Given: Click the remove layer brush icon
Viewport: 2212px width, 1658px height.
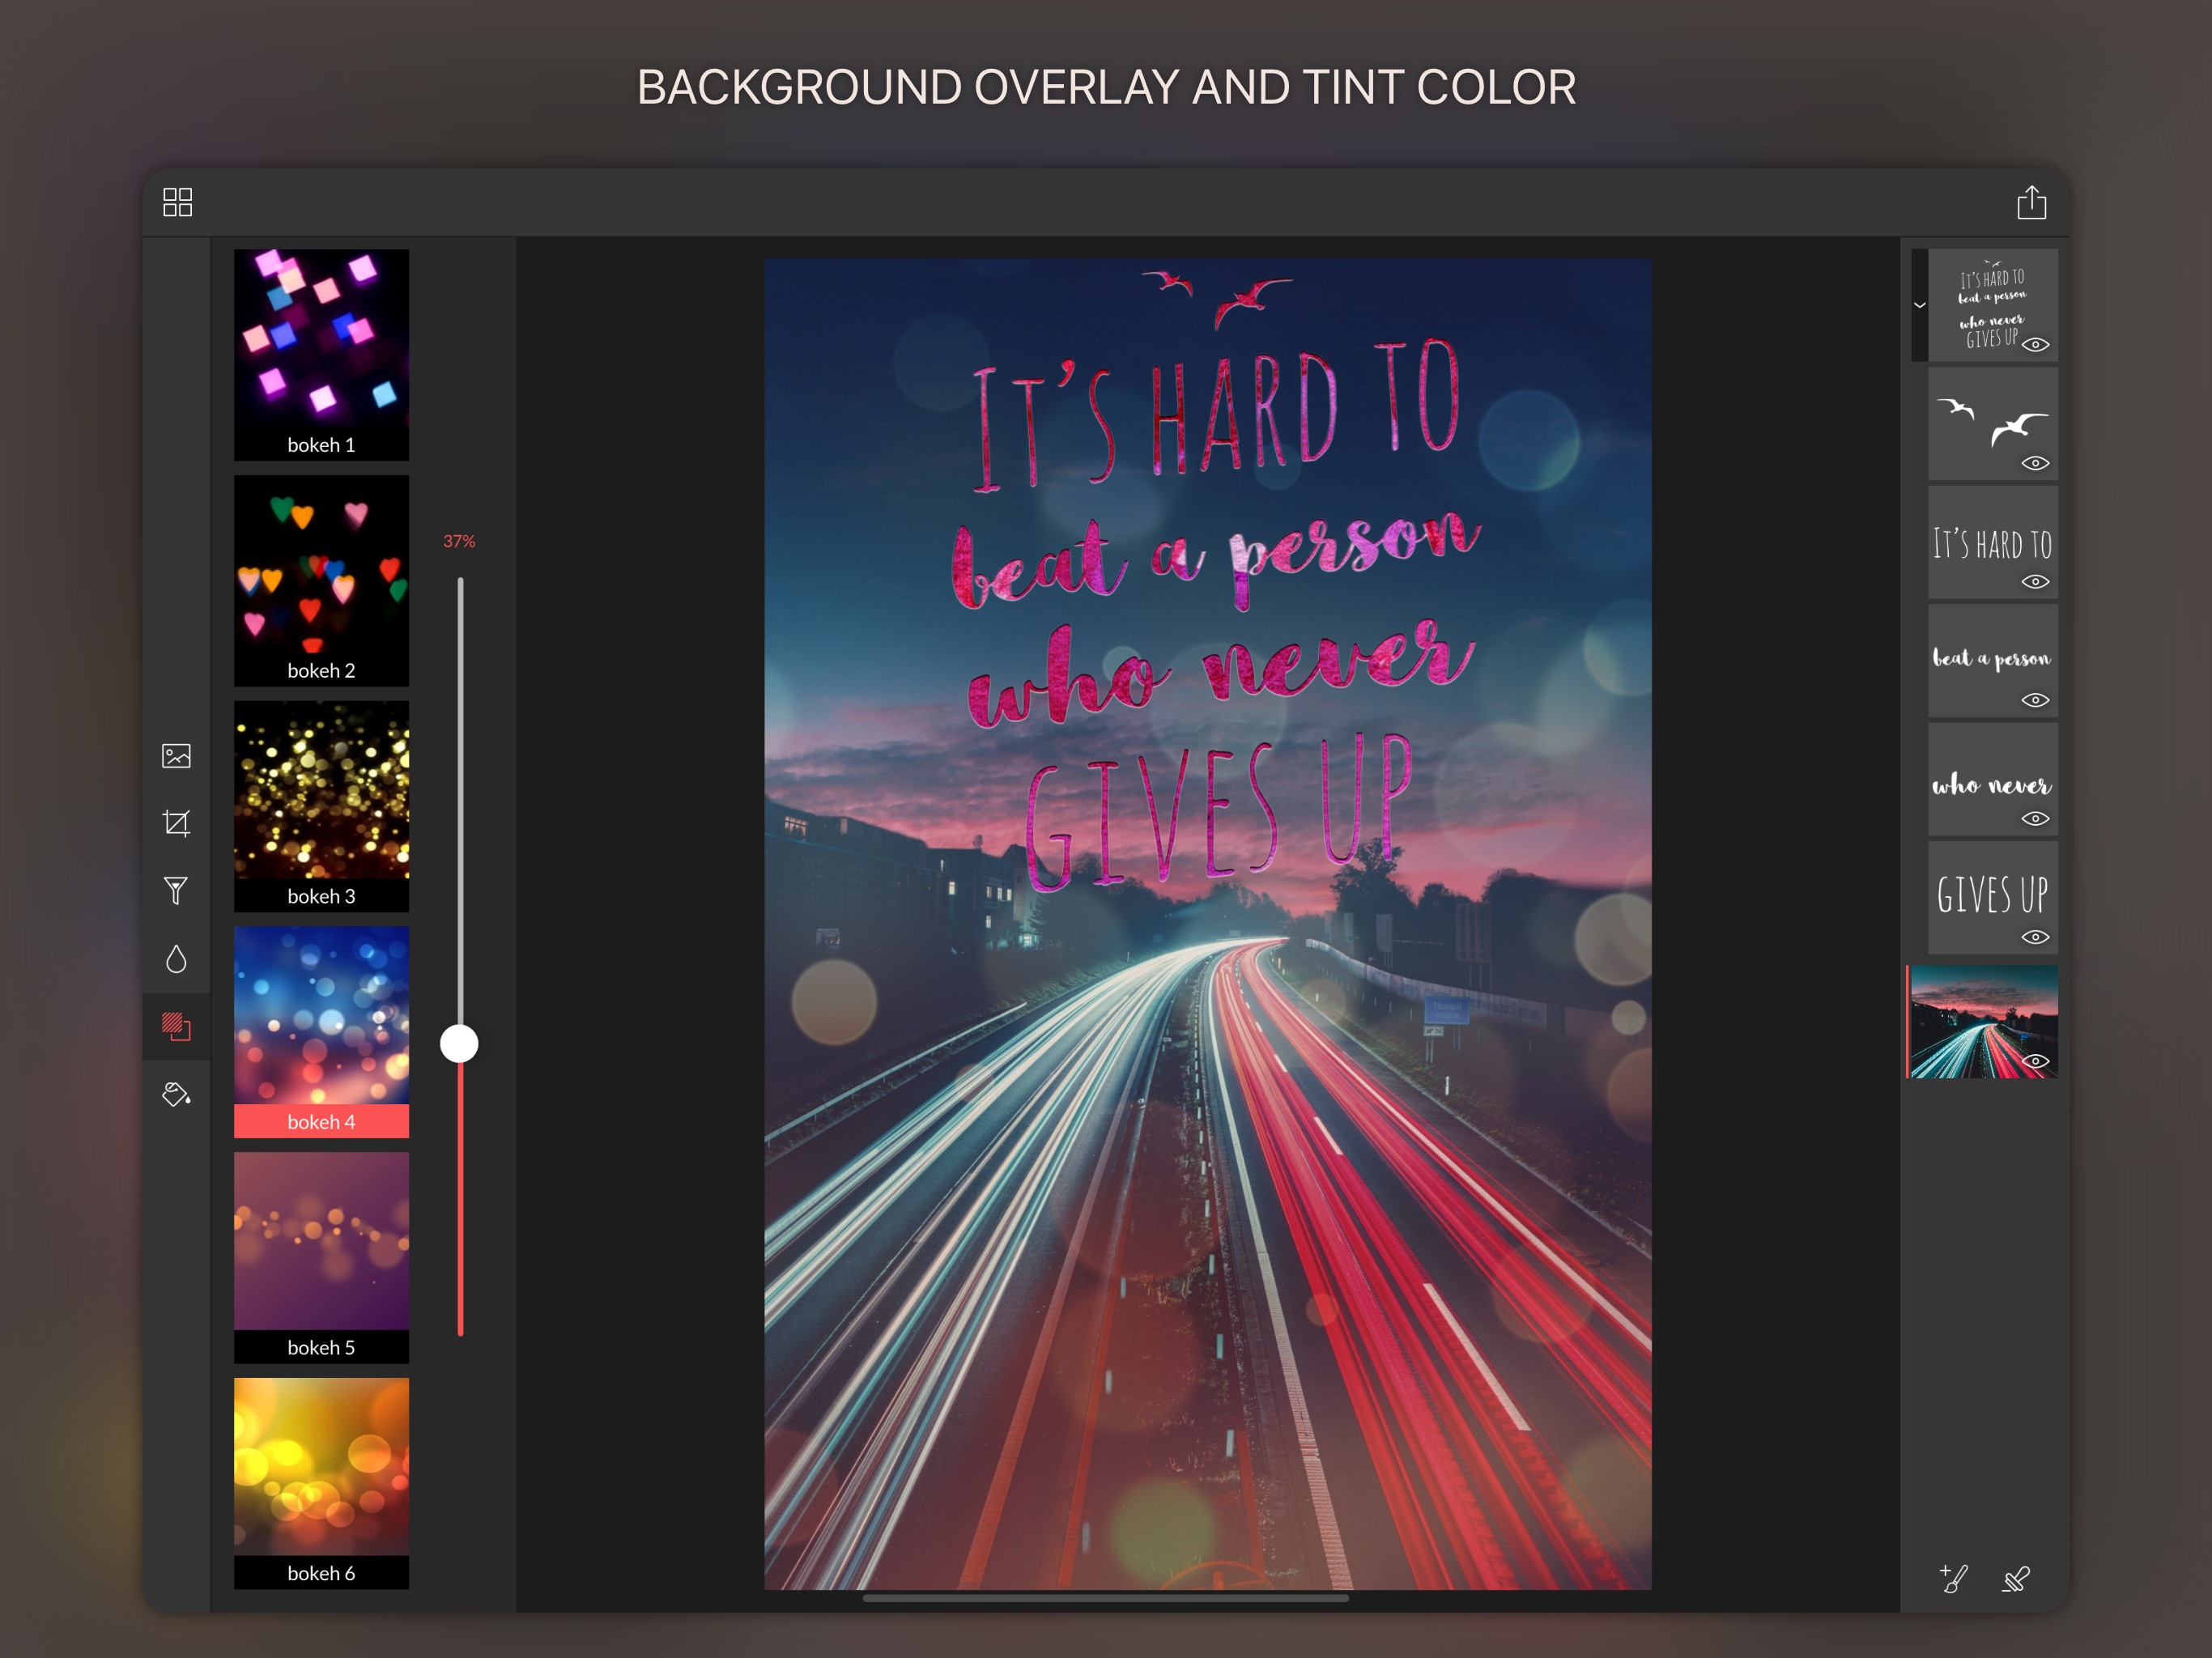Looking at the screenshot, I should pyautogui.click(x=2016, y=1578).
